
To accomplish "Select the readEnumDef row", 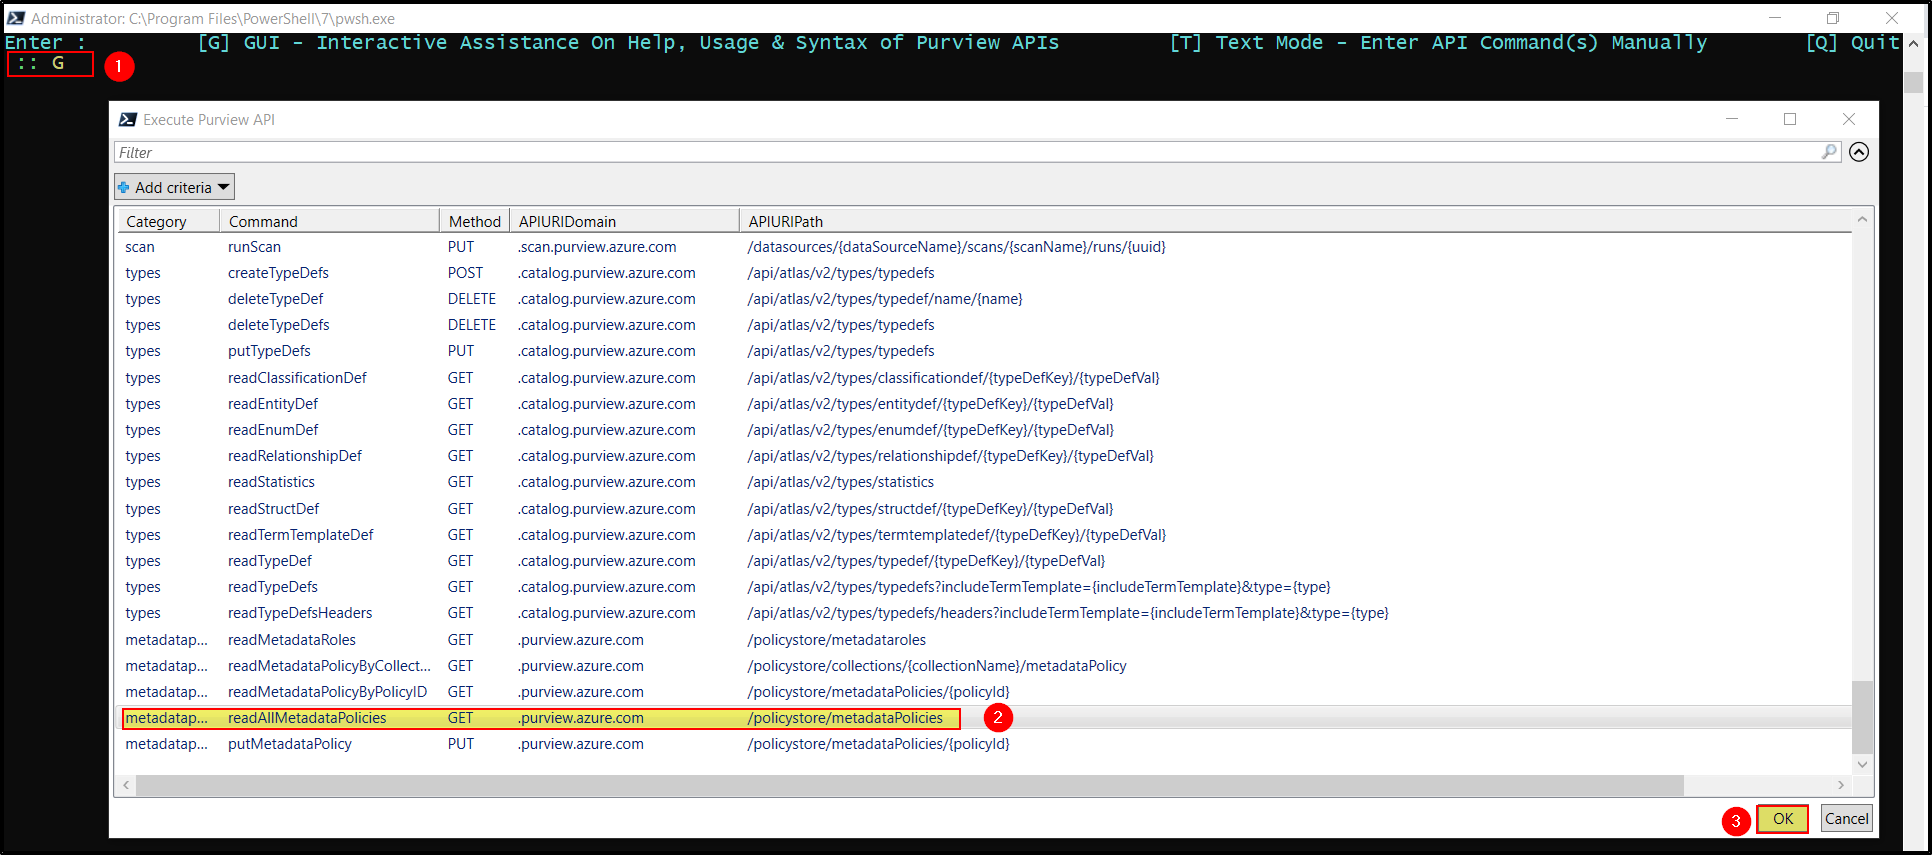I will (x=985, y=430).
